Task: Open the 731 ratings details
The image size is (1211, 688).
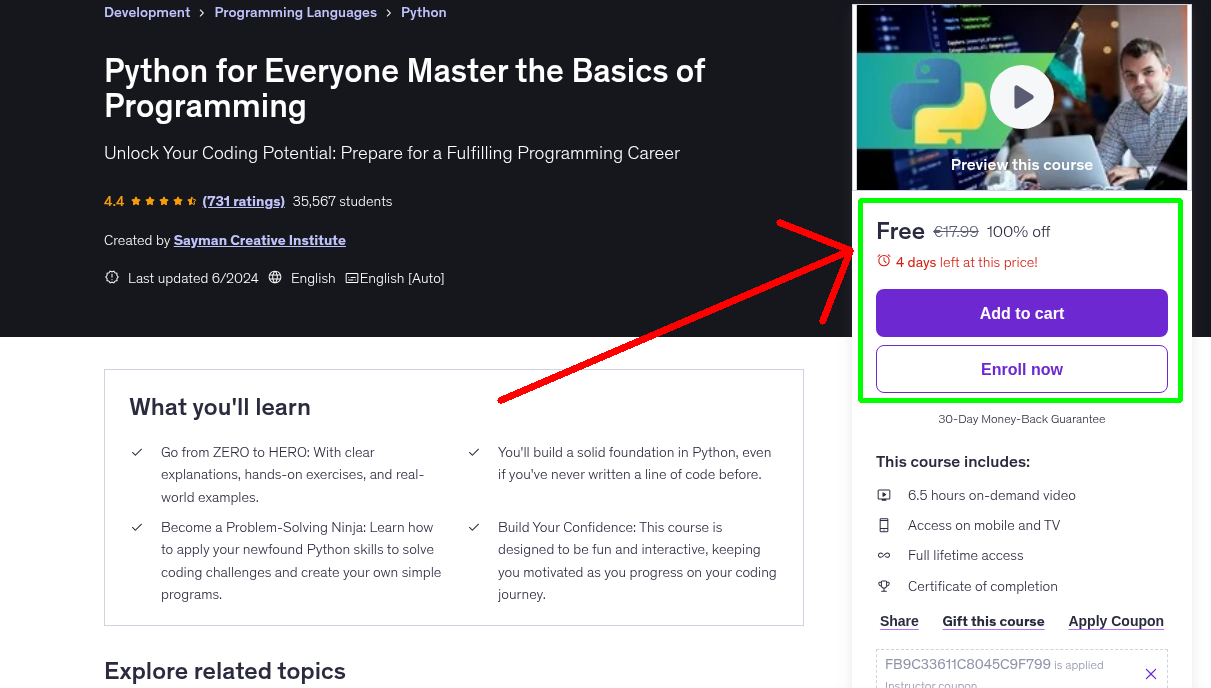Action: click(243, 201)
